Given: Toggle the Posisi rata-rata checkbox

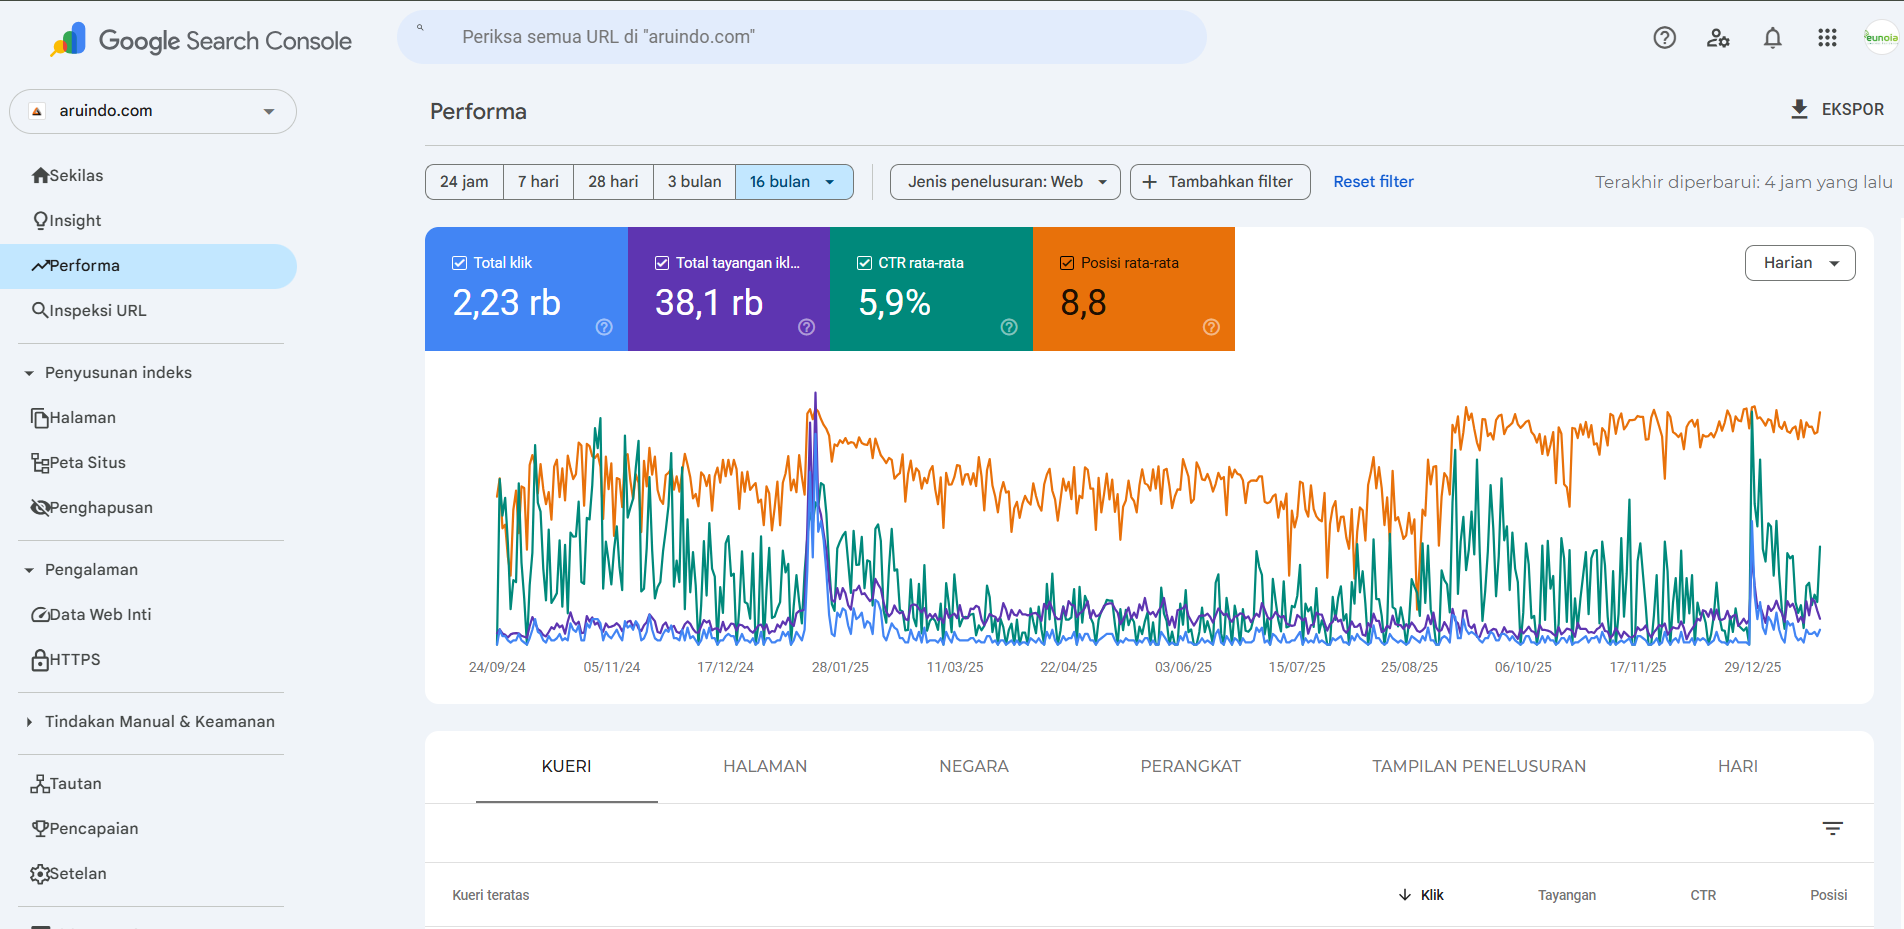Looking at the screenshot, I should coord(1067,263).
